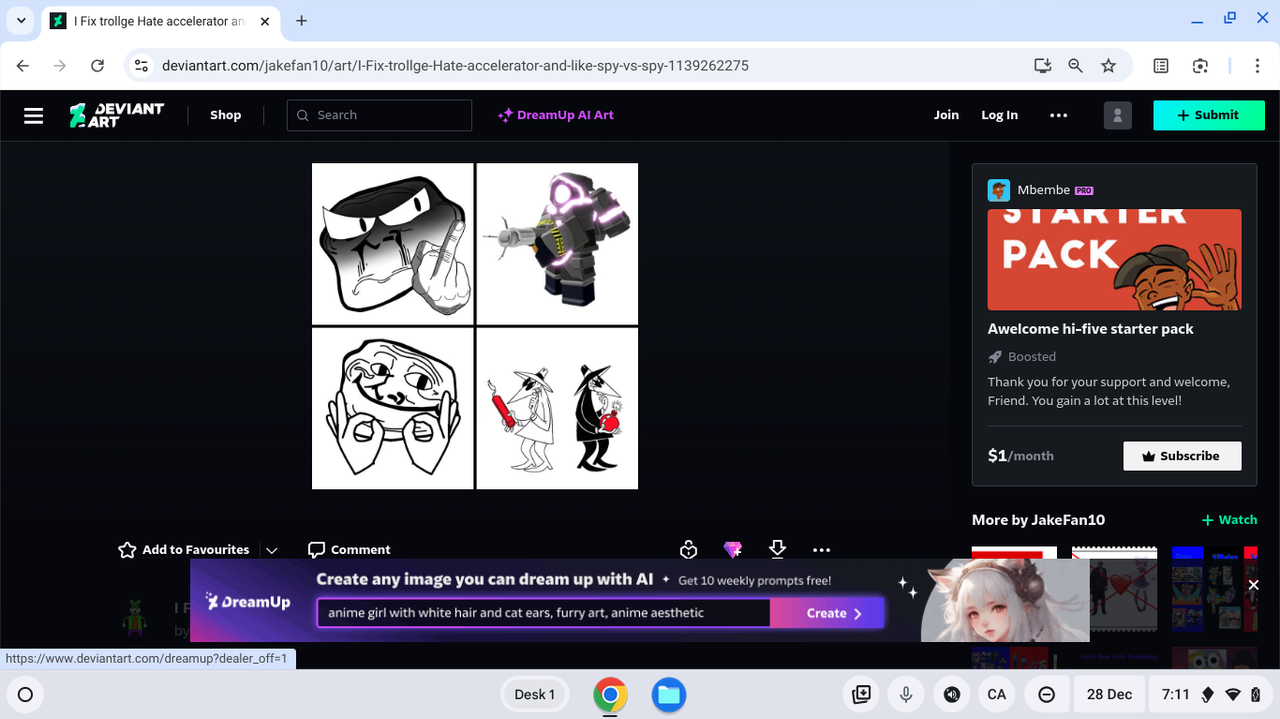Open a new browser tab
1280x719 pixels.
(x=301, y=21)
